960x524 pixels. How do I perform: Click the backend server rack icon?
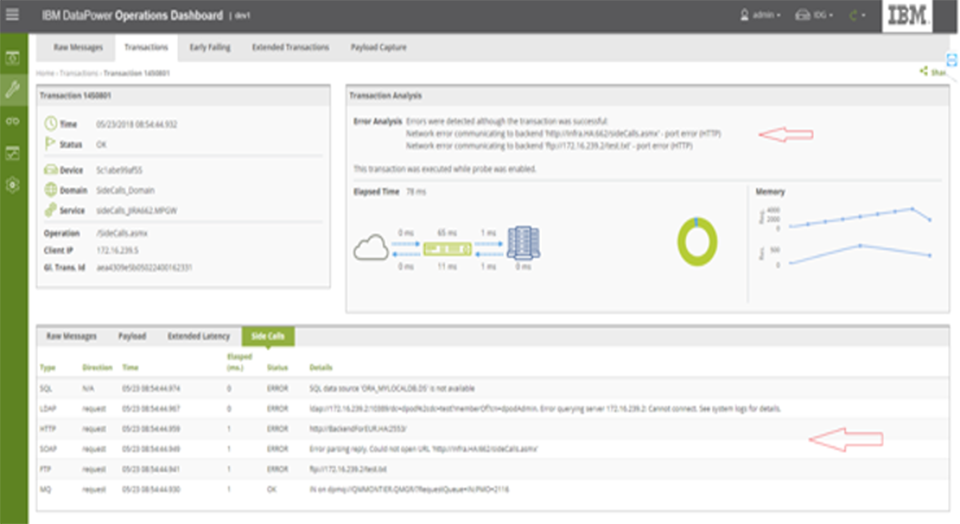pos(523,243)
